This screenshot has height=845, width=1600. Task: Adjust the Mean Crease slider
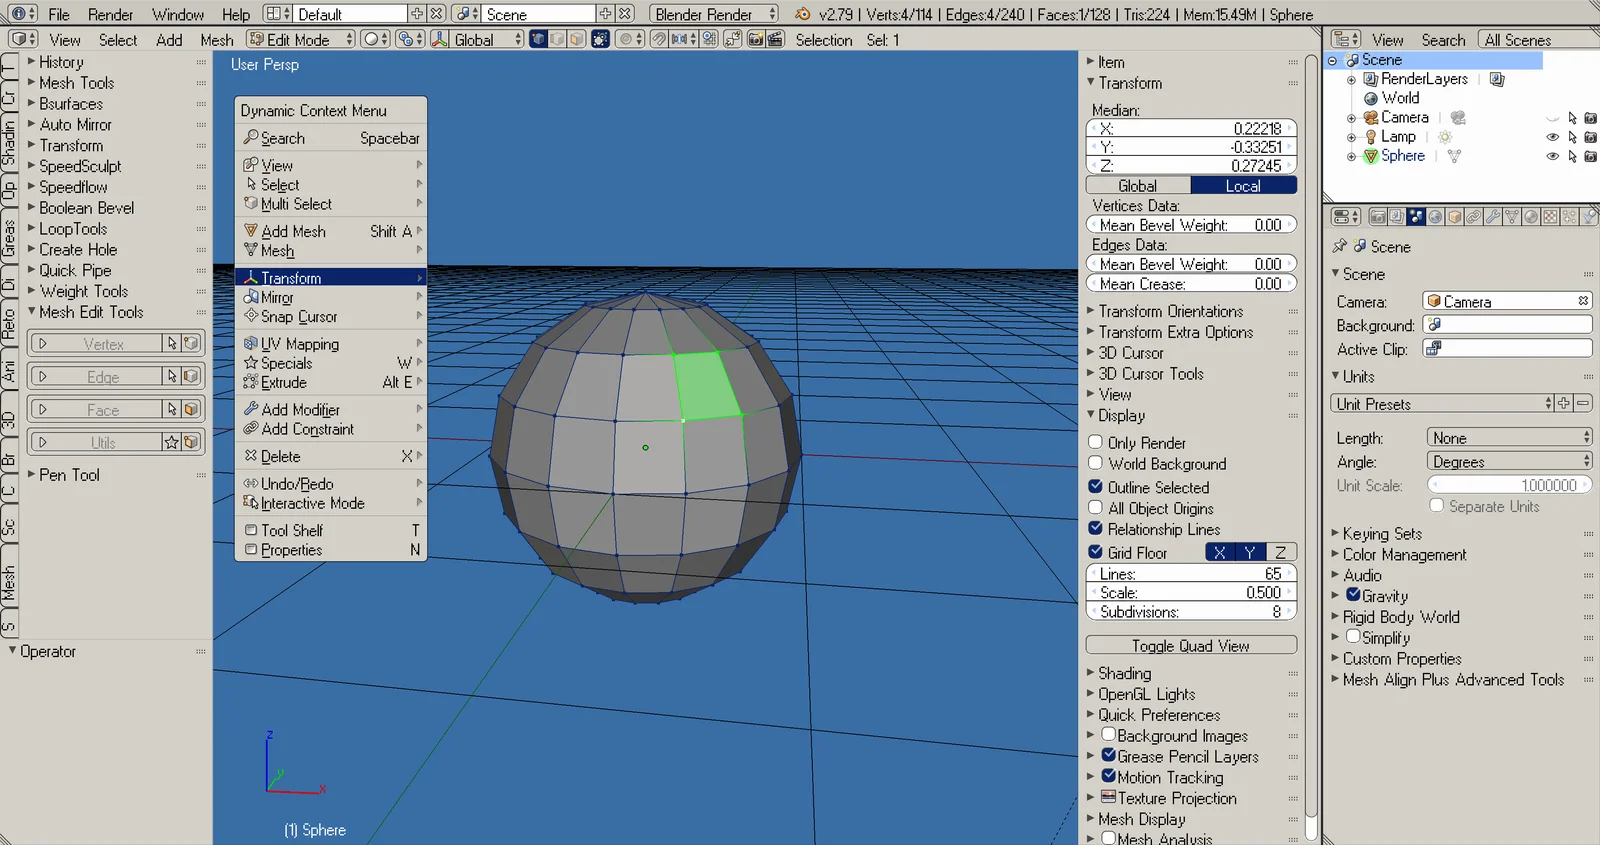click(x=1191, y=284)
